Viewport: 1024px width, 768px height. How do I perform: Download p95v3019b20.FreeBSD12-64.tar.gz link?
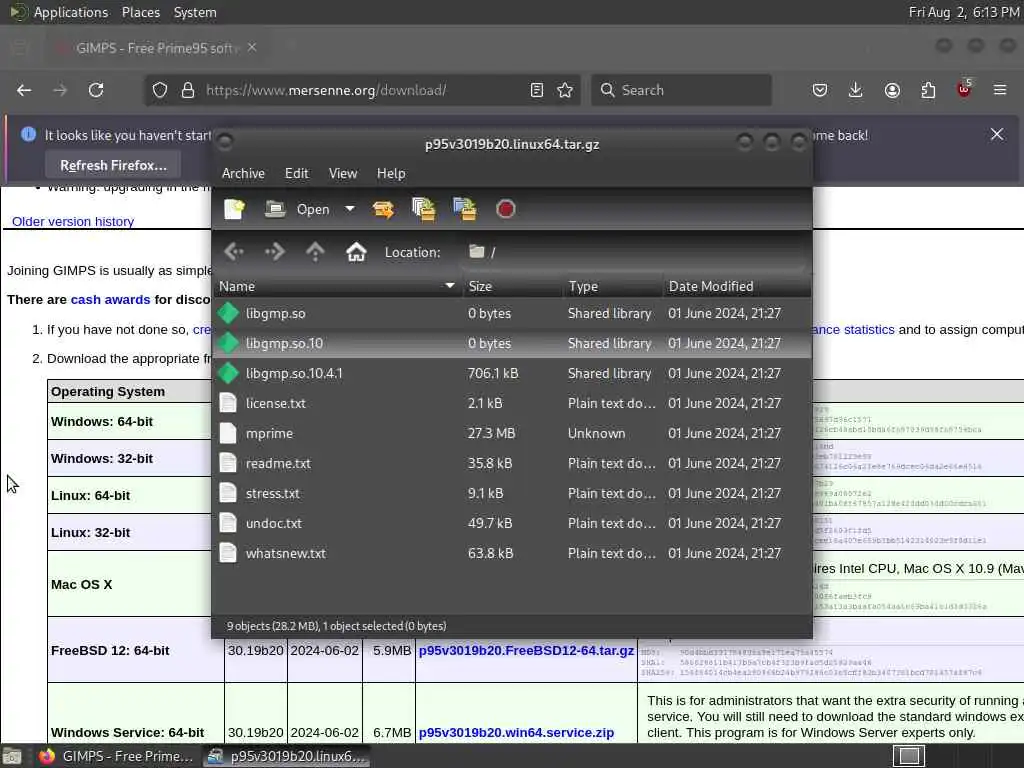(x=526, y=650)
